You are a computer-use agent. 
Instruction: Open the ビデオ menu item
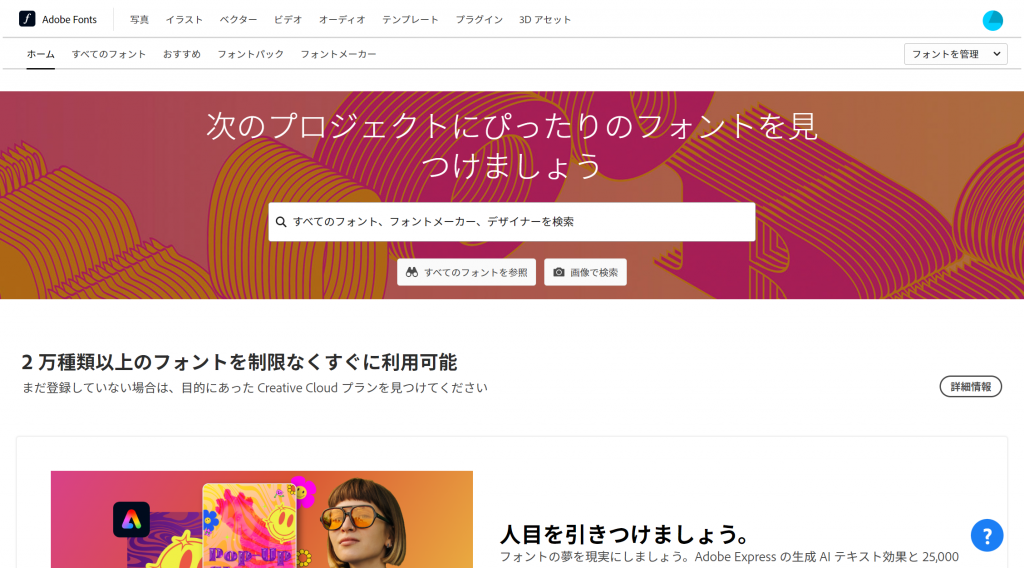click(288, 20)
